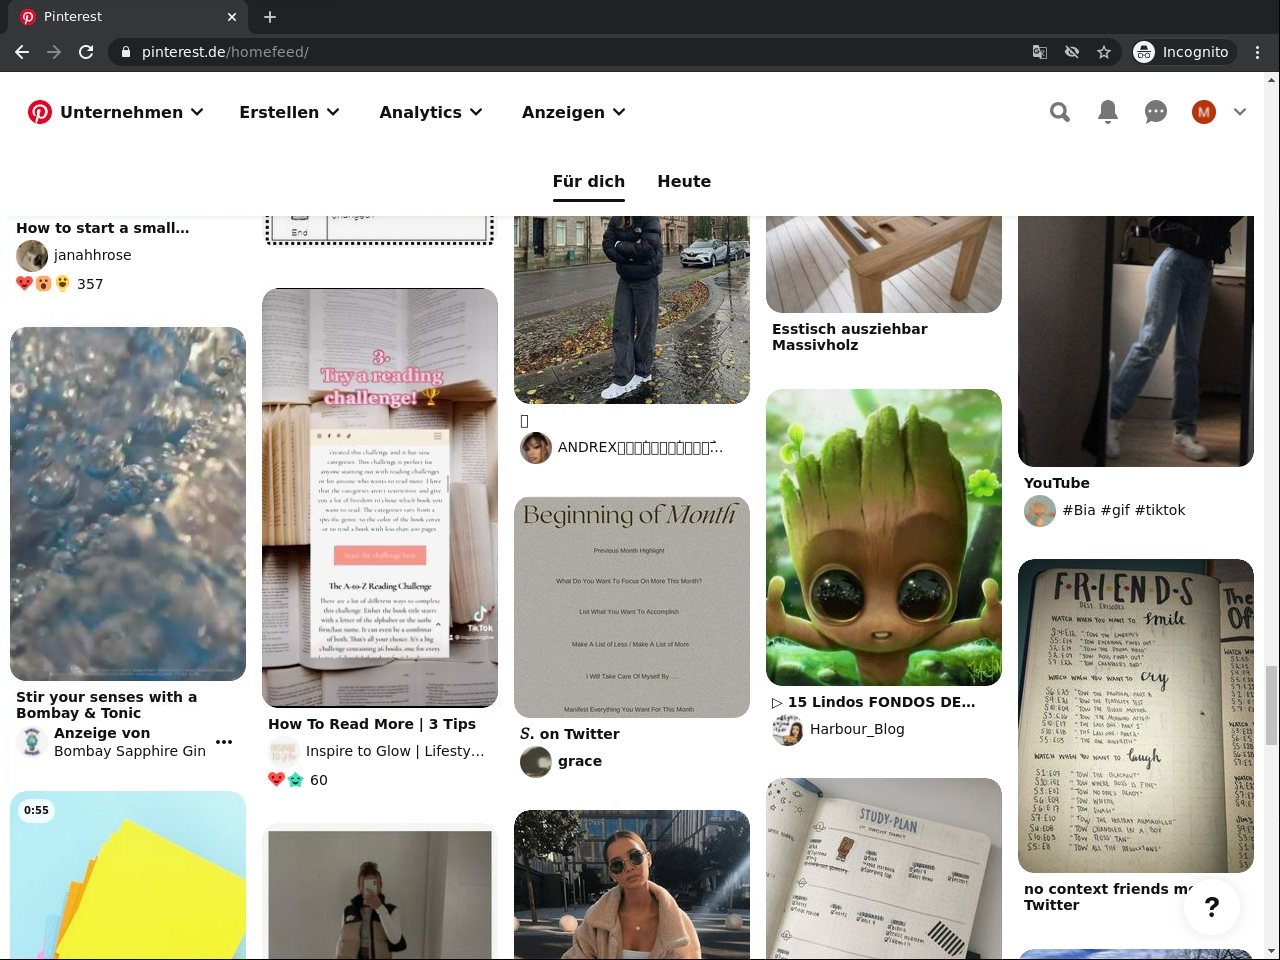Click the grace username
Image resolution: width=1280 pixels, height=960 pixels.
(x=580, y=761)
